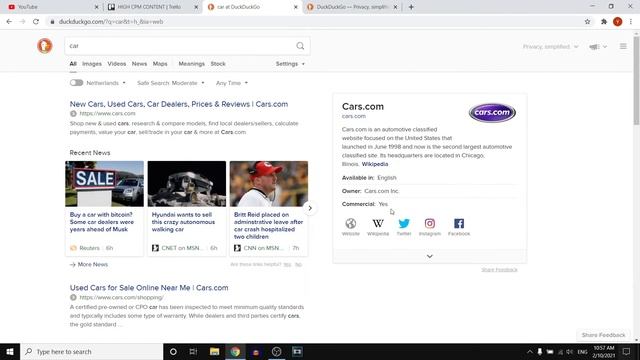Open Settings dropdown
Viewport: 640px width, 360px height.
[290, 64]
